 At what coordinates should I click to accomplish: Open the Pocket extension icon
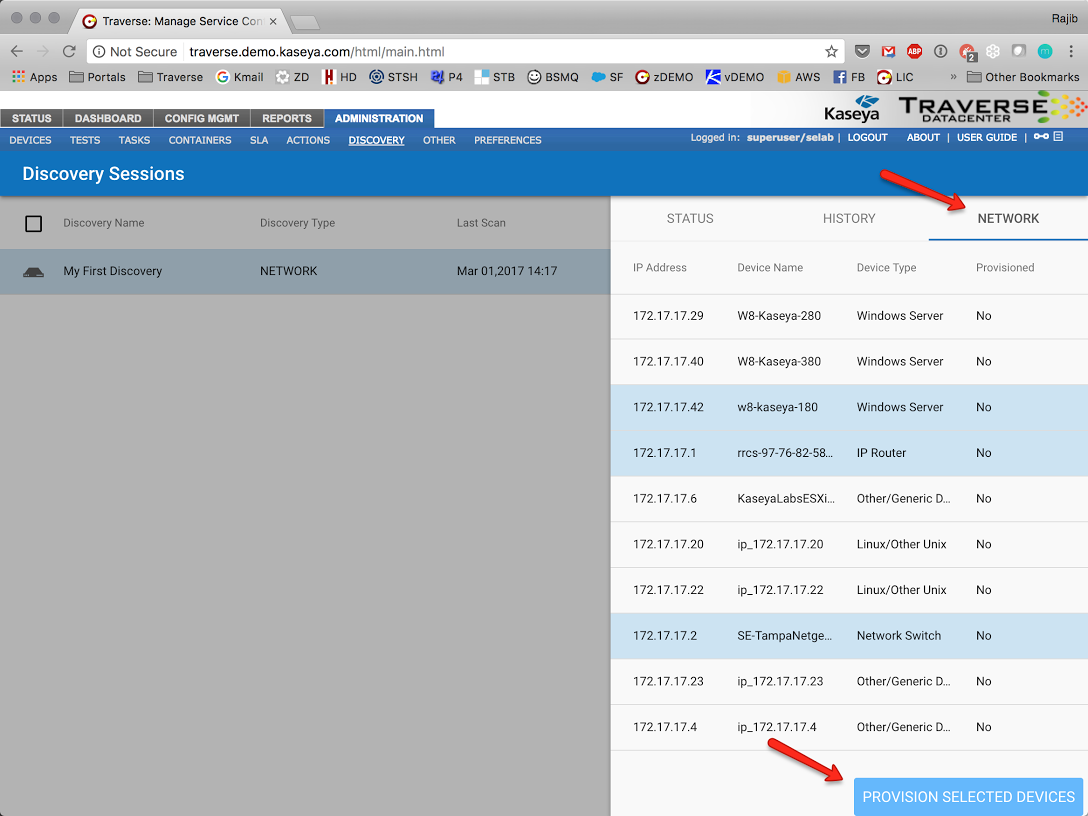click(862, 51)
